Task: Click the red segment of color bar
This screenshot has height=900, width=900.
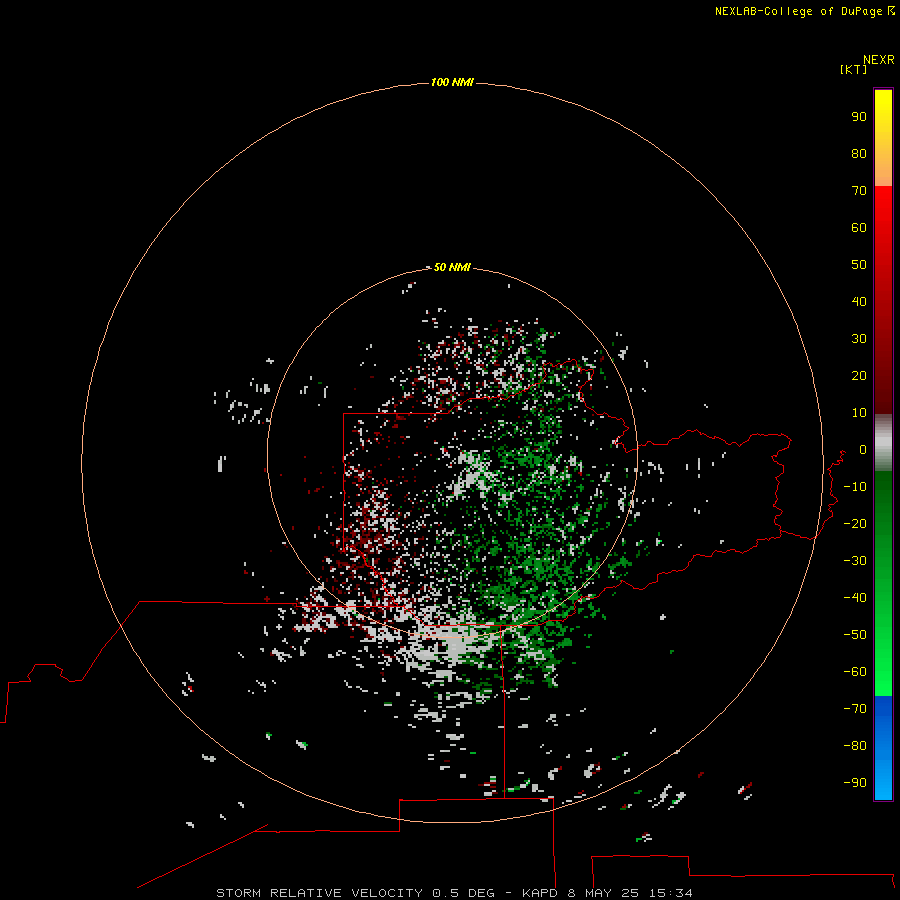Action: point(883,300)
